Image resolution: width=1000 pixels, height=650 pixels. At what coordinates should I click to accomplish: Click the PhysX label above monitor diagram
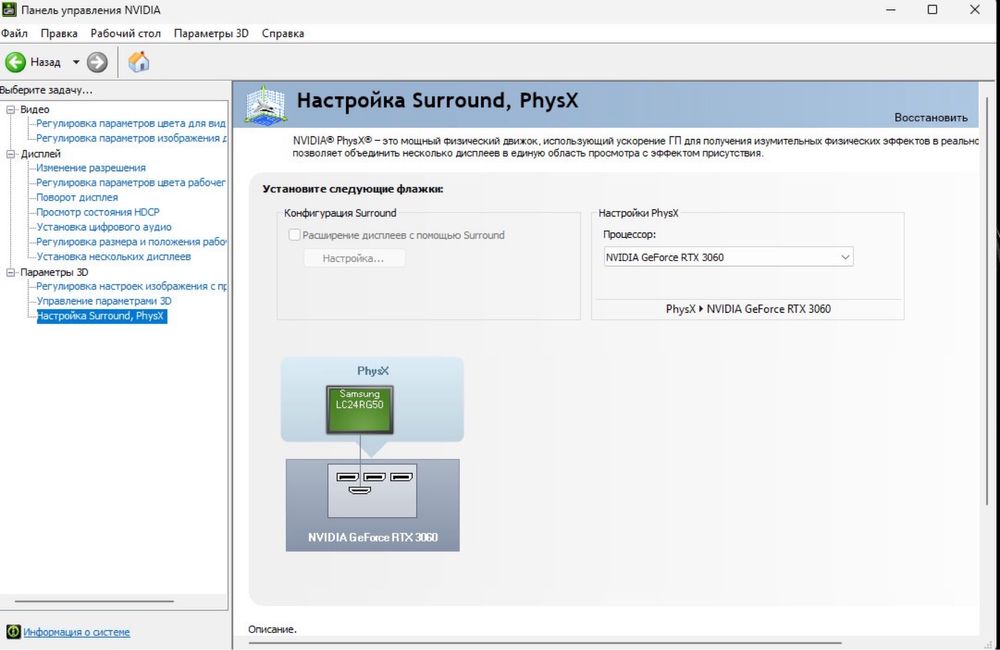373,371
